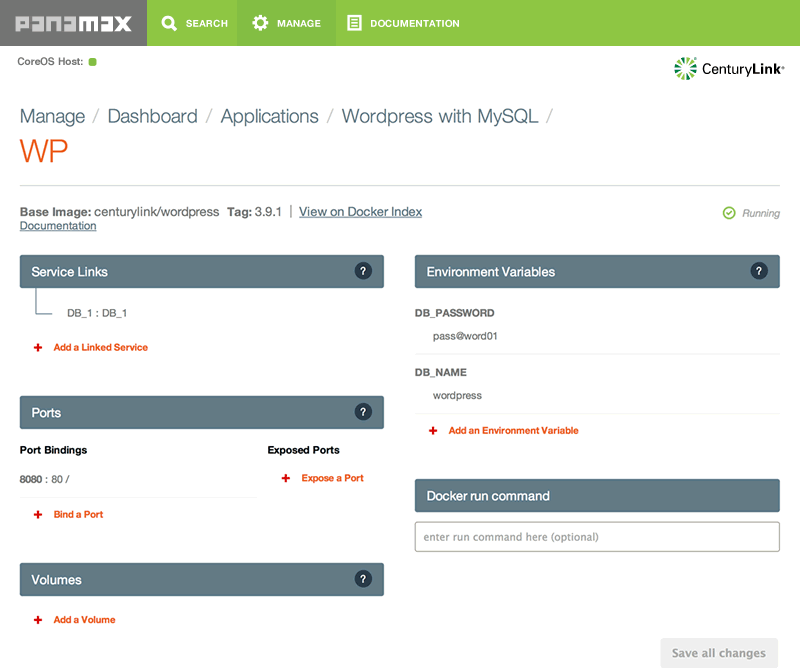
Task: Click the Documentation page icon
Action: click(354, 23)
